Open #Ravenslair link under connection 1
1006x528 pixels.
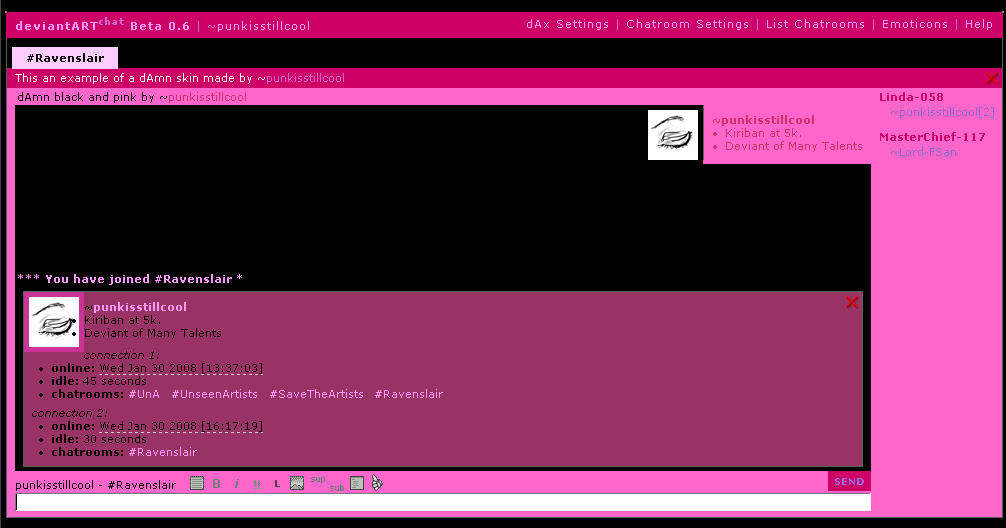tap(409, 395)
